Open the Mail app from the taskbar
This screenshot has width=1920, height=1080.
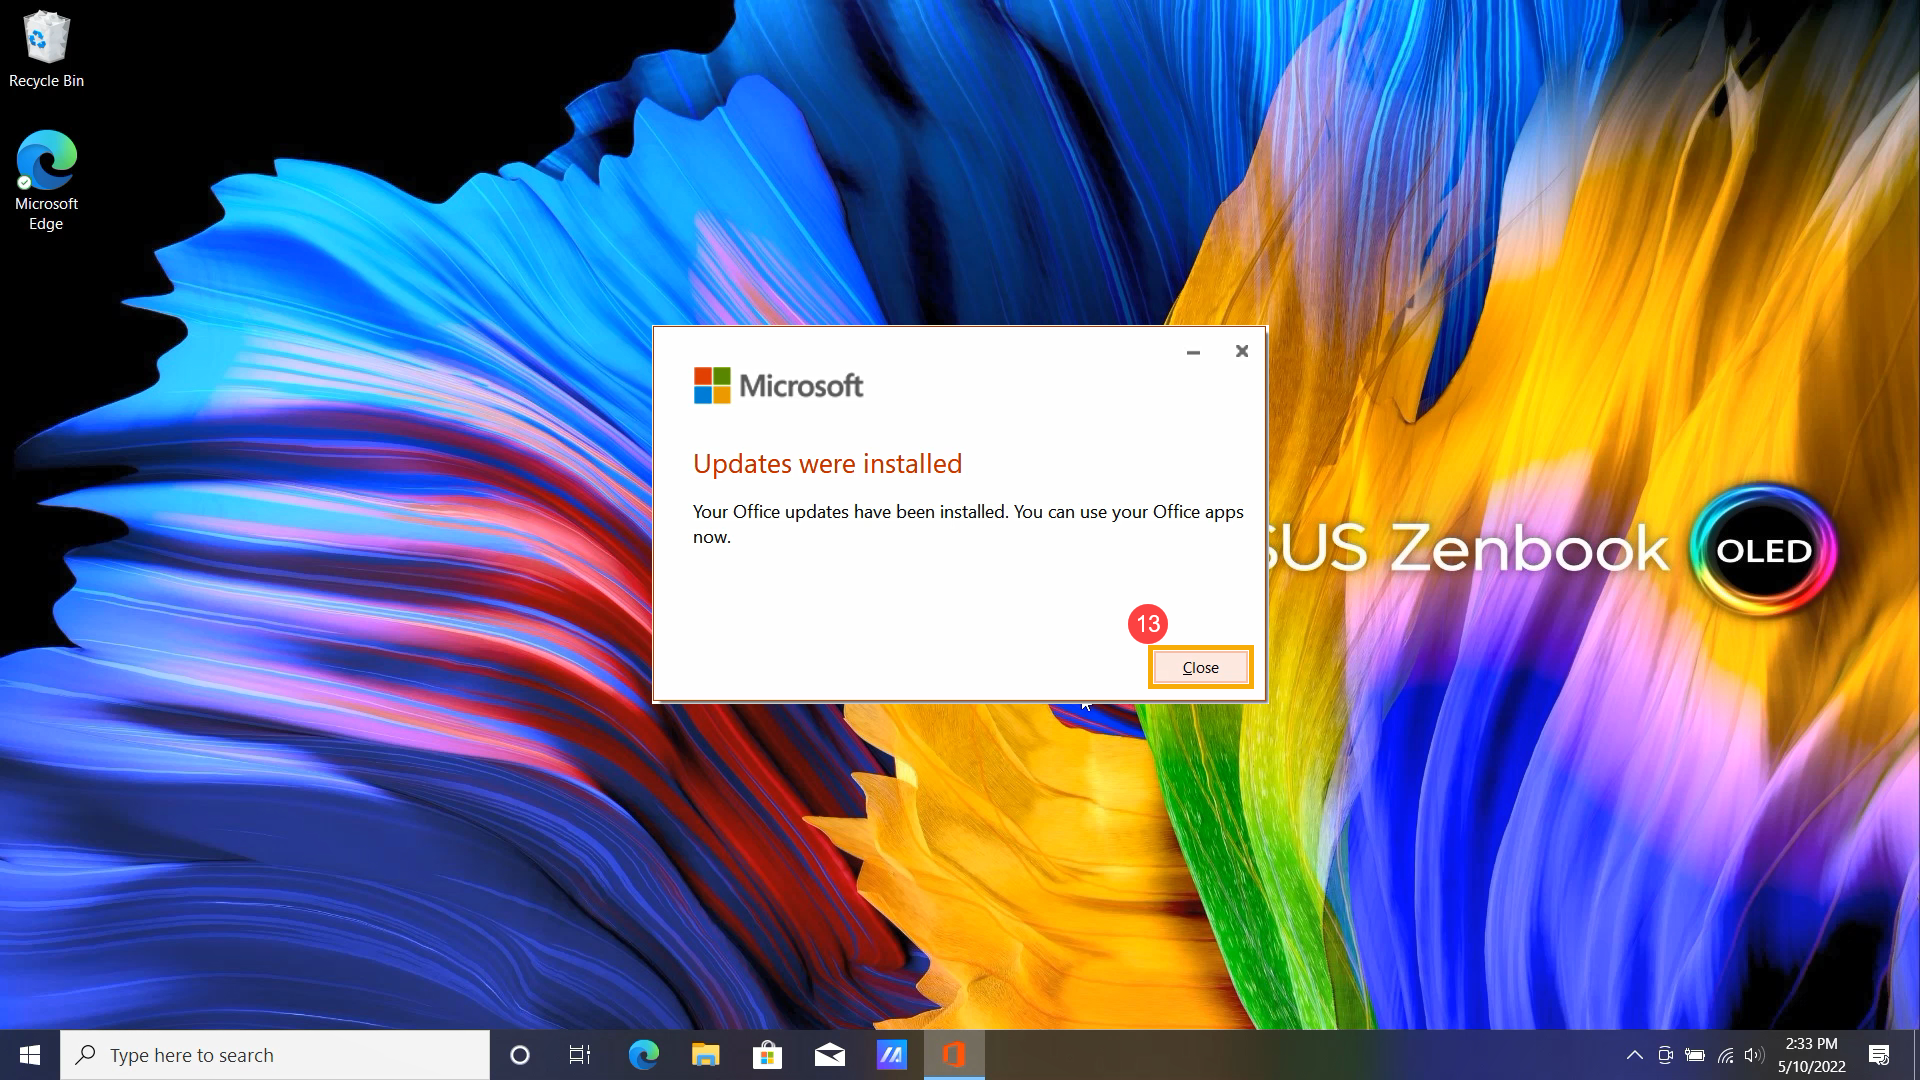[829, 1055]
